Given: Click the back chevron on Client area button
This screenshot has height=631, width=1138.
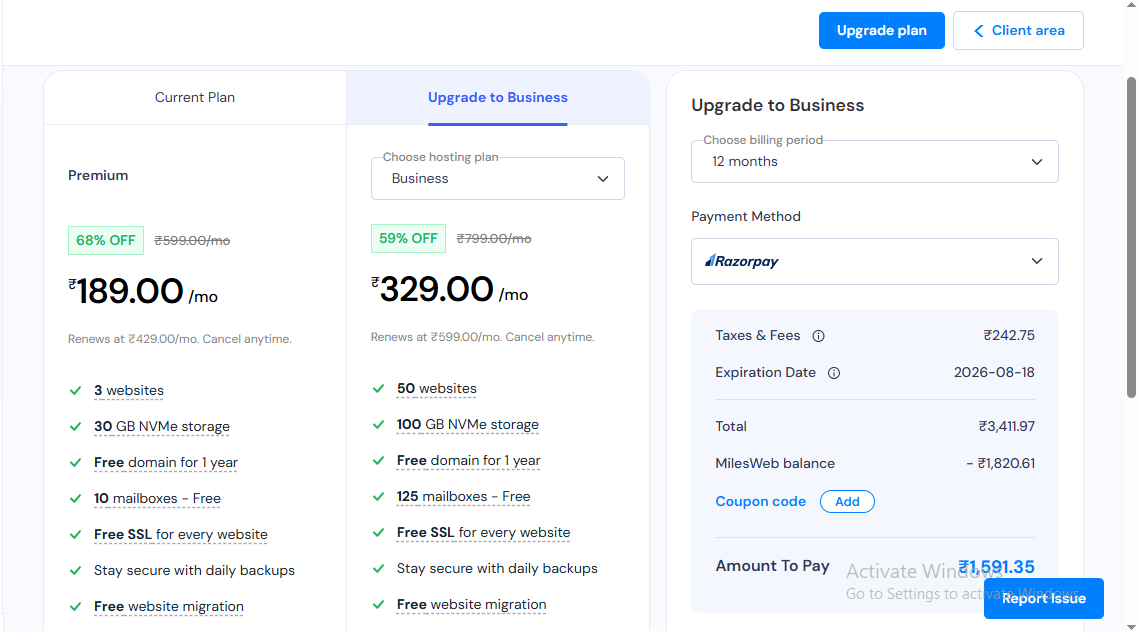Looking at the screenshot, I should [978, 30].
